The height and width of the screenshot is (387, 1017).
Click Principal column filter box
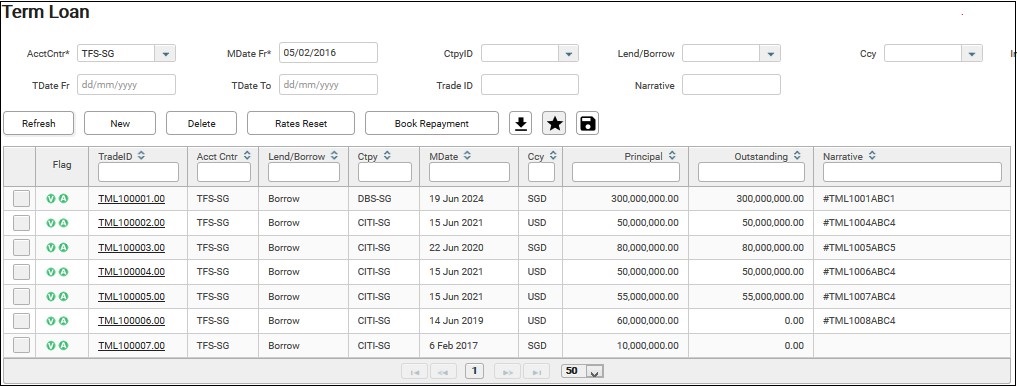pyautogui.click(x=626, y=172)
